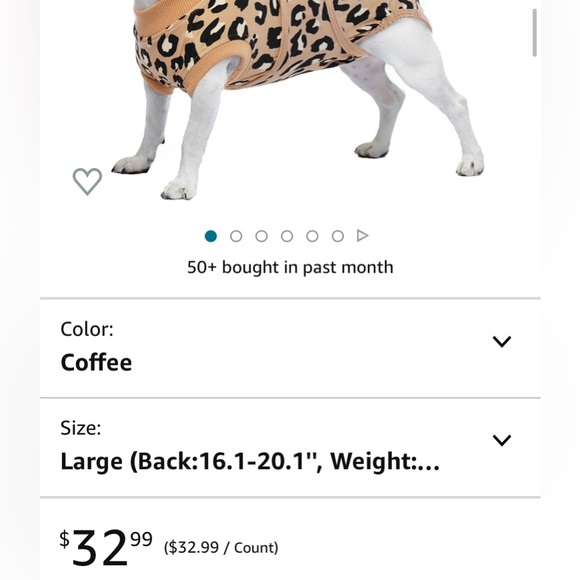Switch to the sixth carousel dot
Screen dimensions: 580x580
tap(338, 236)
